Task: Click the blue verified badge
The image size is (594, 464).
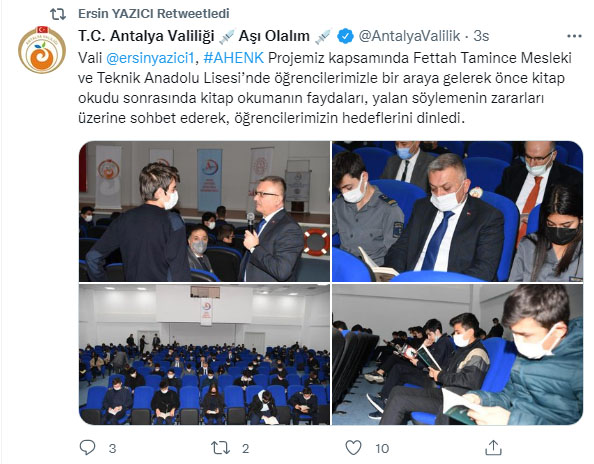Action: [x=345, y=36]
